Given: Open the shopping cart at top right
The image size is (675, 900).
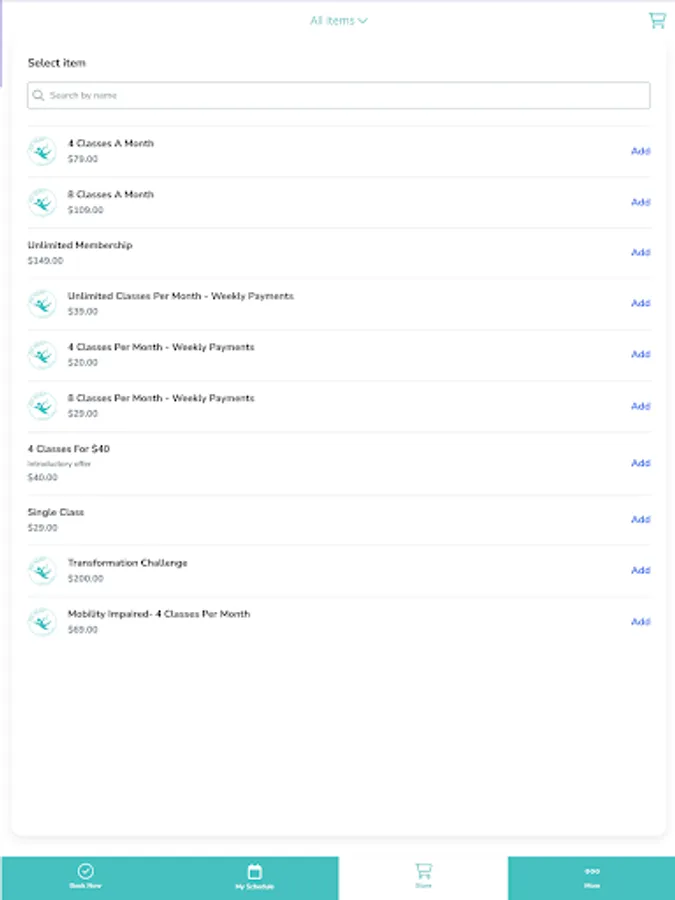Looking at the screenshot, I should pos(657,20).
